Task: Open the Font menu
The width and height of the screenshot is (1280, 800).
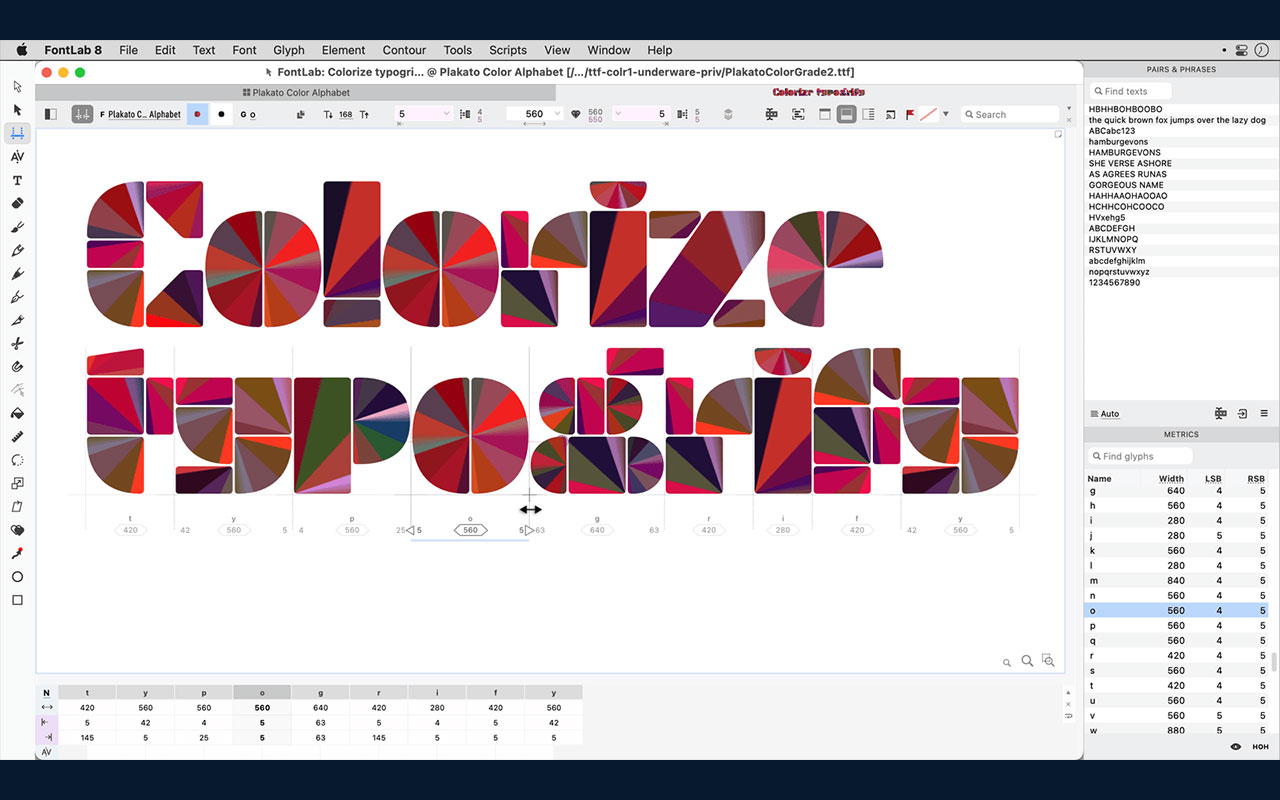Action: click(244, 50)
